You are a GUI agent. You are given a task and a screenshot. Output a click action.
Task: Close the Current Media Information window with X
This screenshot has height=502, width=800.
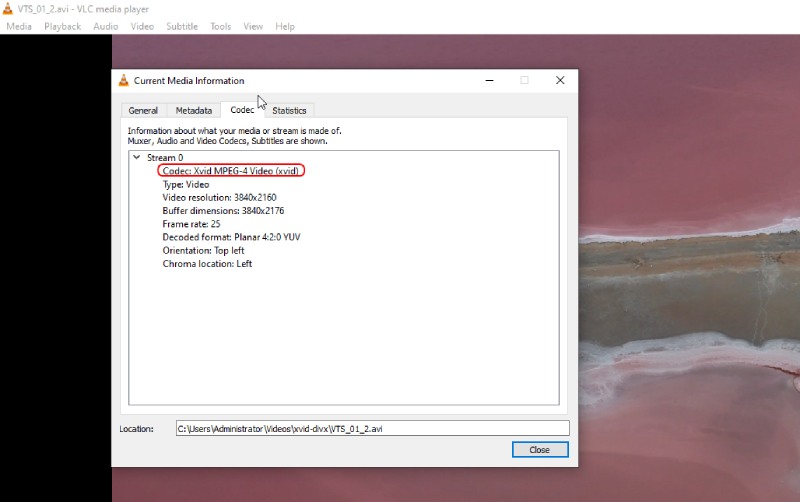560,81
